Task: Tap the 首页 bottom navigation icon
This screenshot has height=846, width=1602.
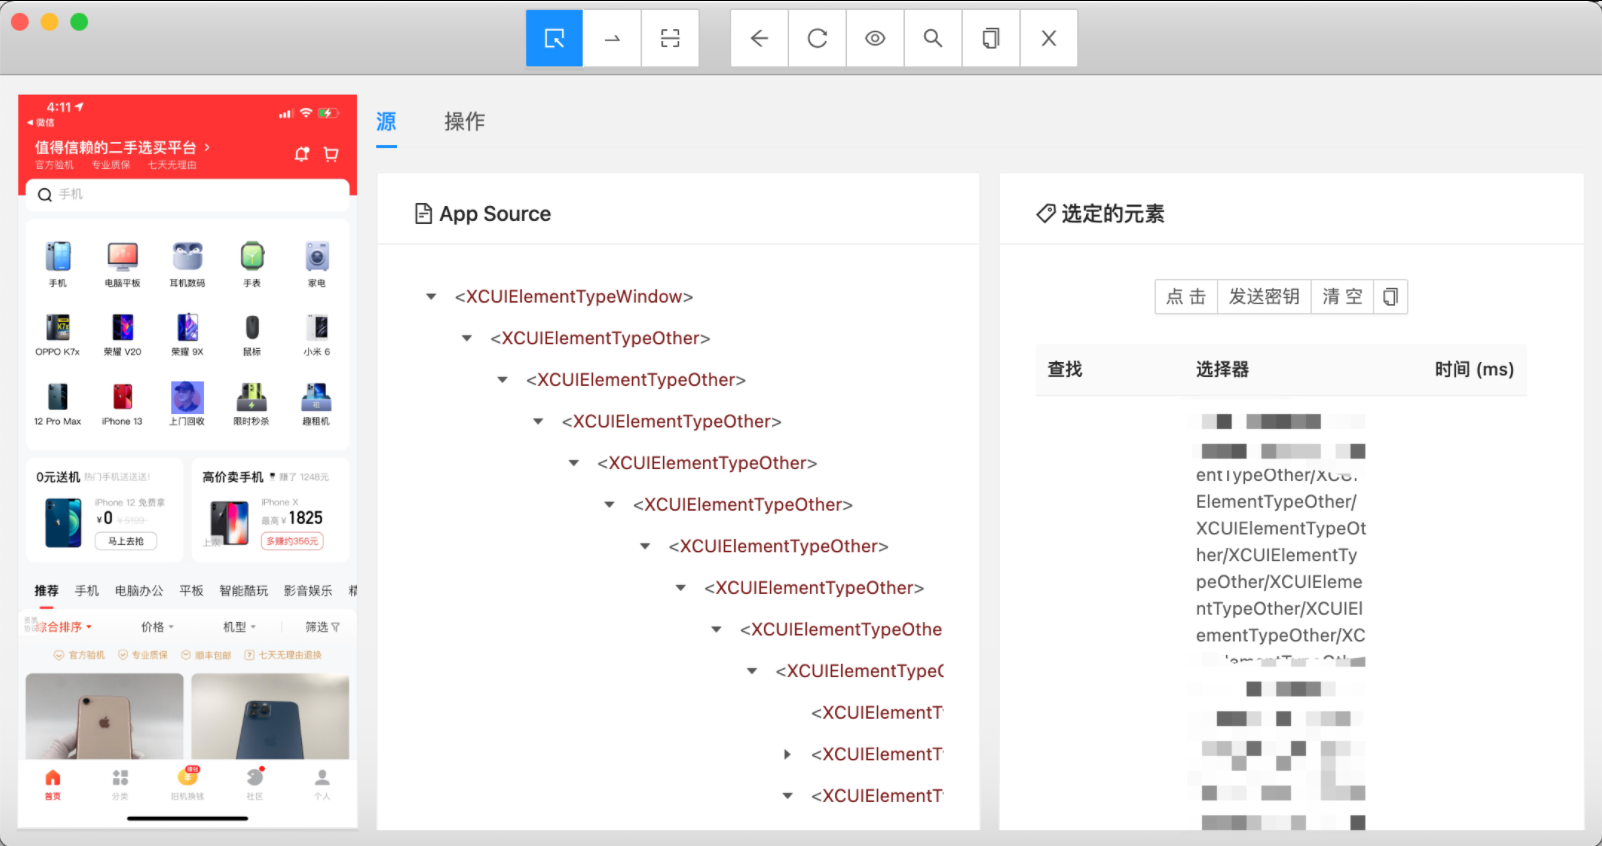Action: pos(53,784)
